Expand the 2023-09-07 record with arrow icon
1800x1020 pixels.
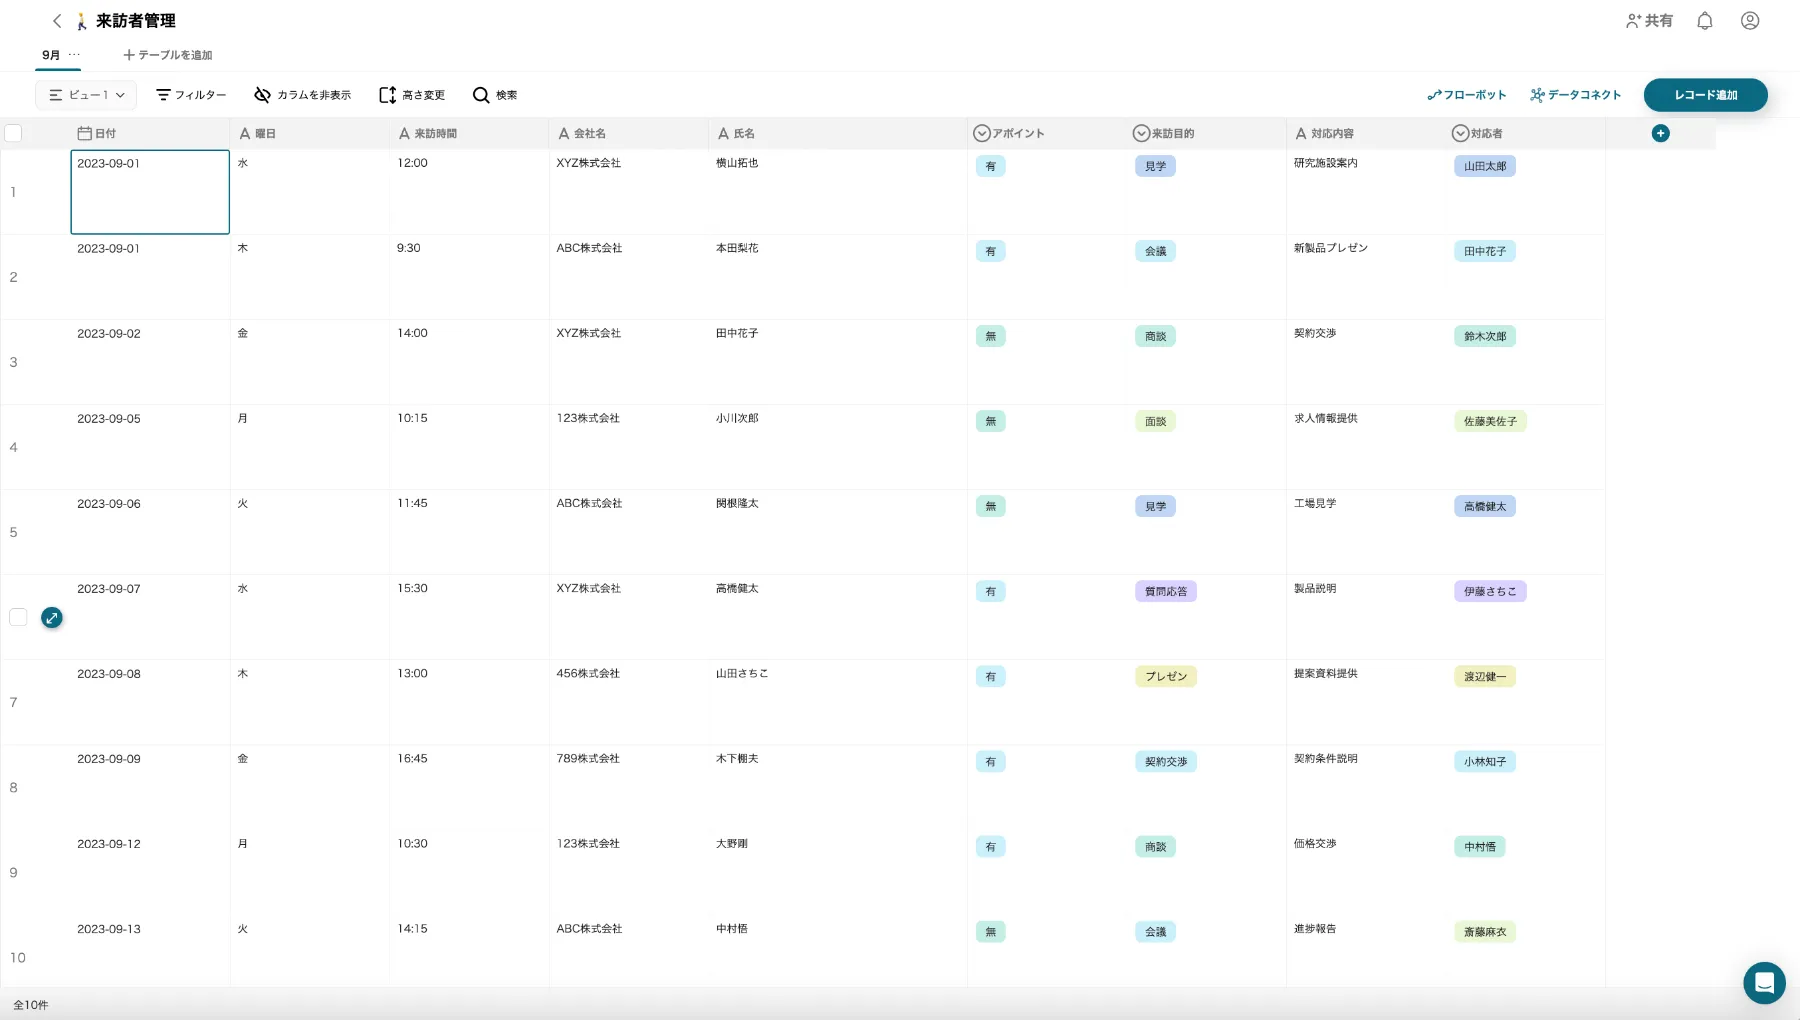tap(52, 618)
